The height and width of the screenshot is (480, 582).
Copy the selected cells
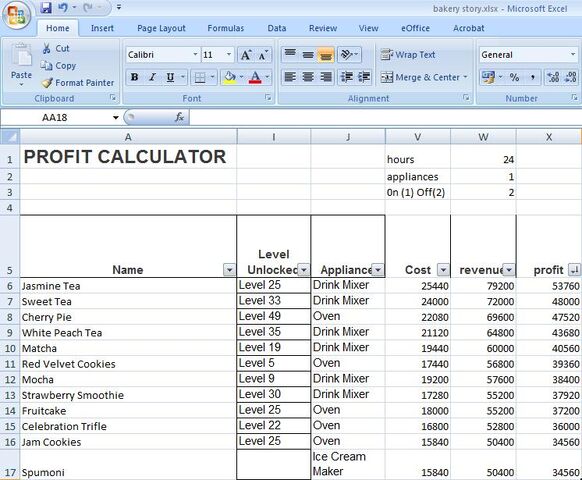(58, 66)
